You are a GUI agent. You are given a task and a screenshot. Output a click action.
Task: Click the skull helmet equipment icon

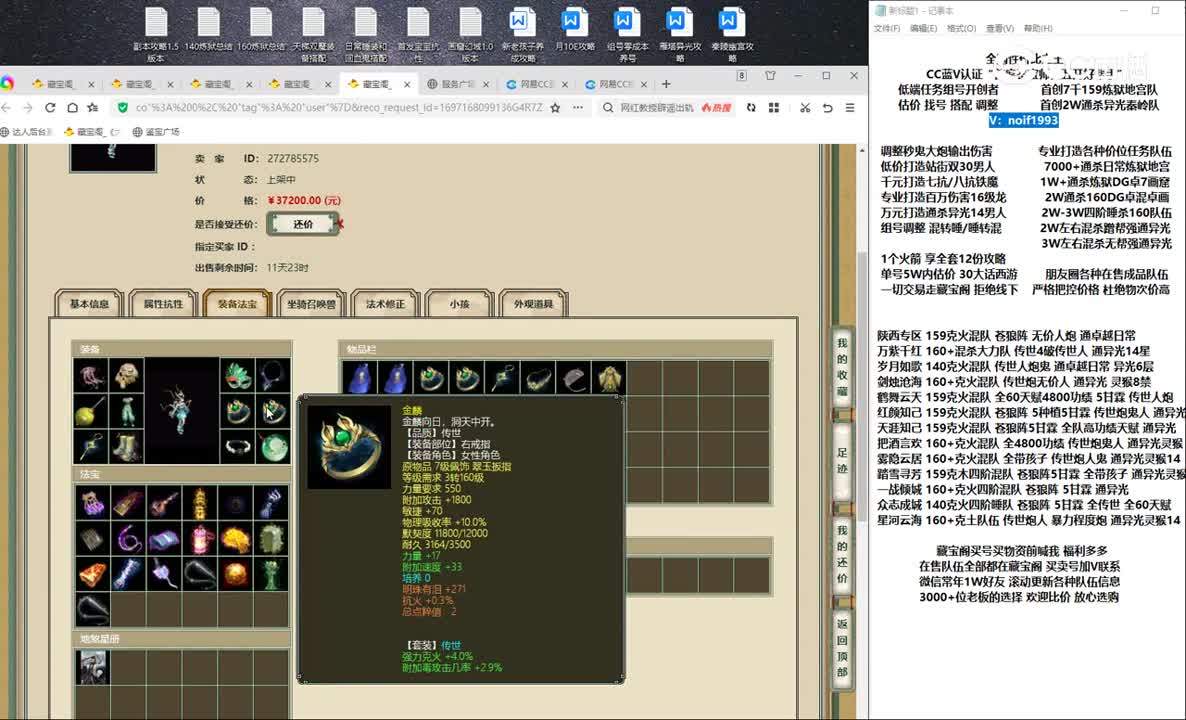127,375
